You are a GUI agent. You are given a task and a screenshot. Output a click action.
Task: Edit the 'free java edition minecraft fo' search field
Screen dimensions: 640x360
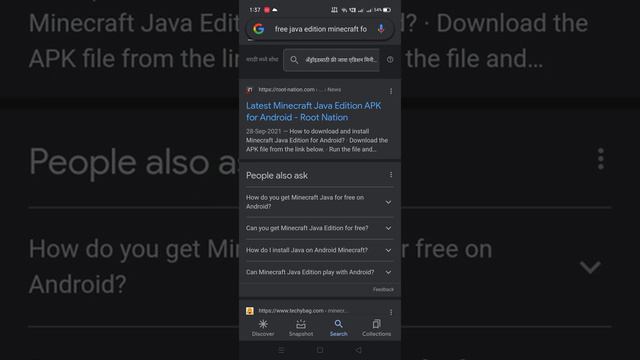321,29
